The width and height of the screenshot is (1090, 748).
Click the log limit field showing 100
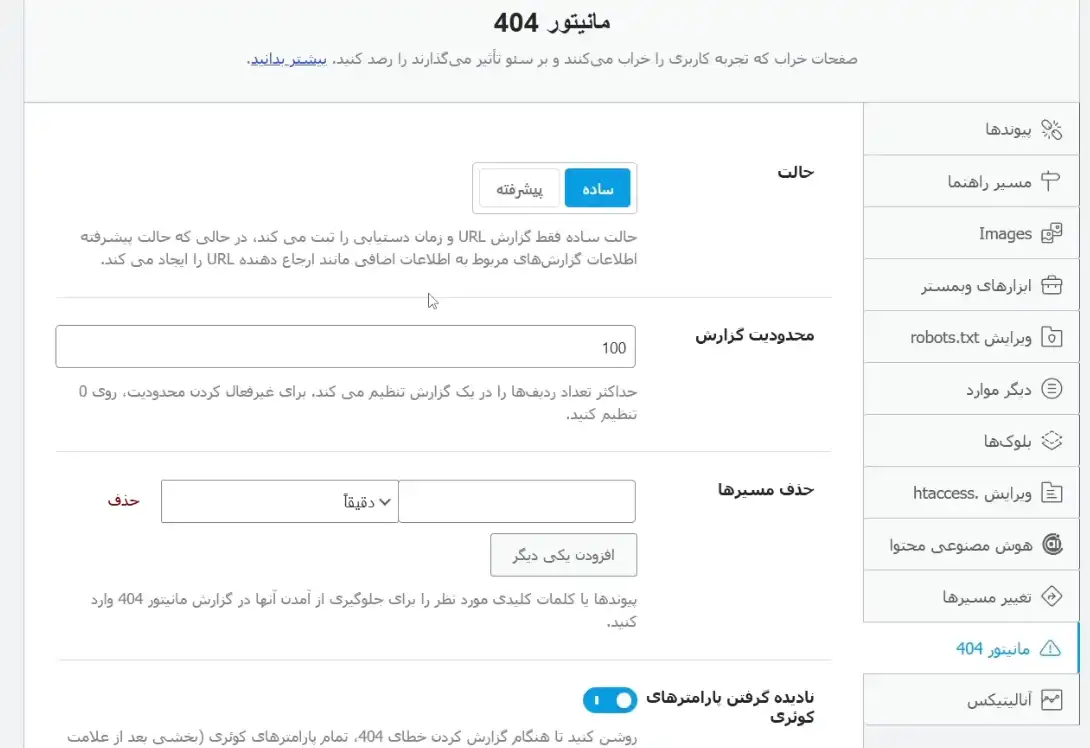coord(345,347)
